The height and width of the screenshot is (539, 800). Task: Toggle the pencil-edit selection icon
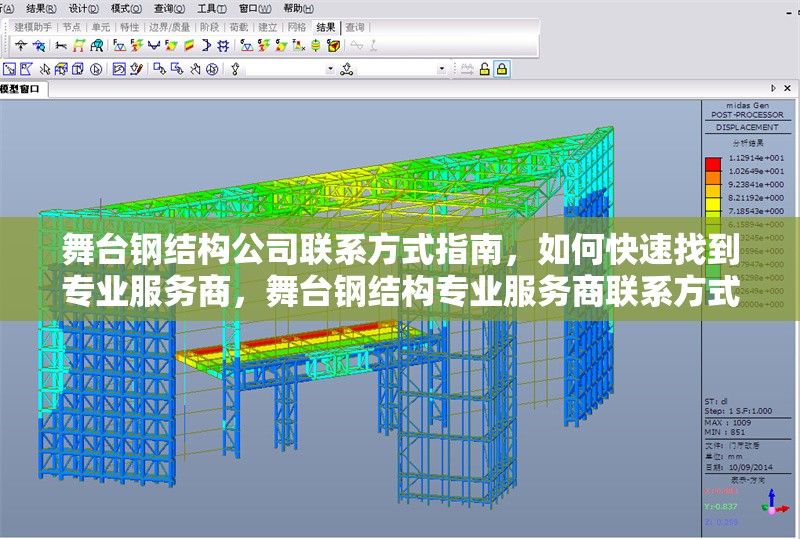pos(137,69)
